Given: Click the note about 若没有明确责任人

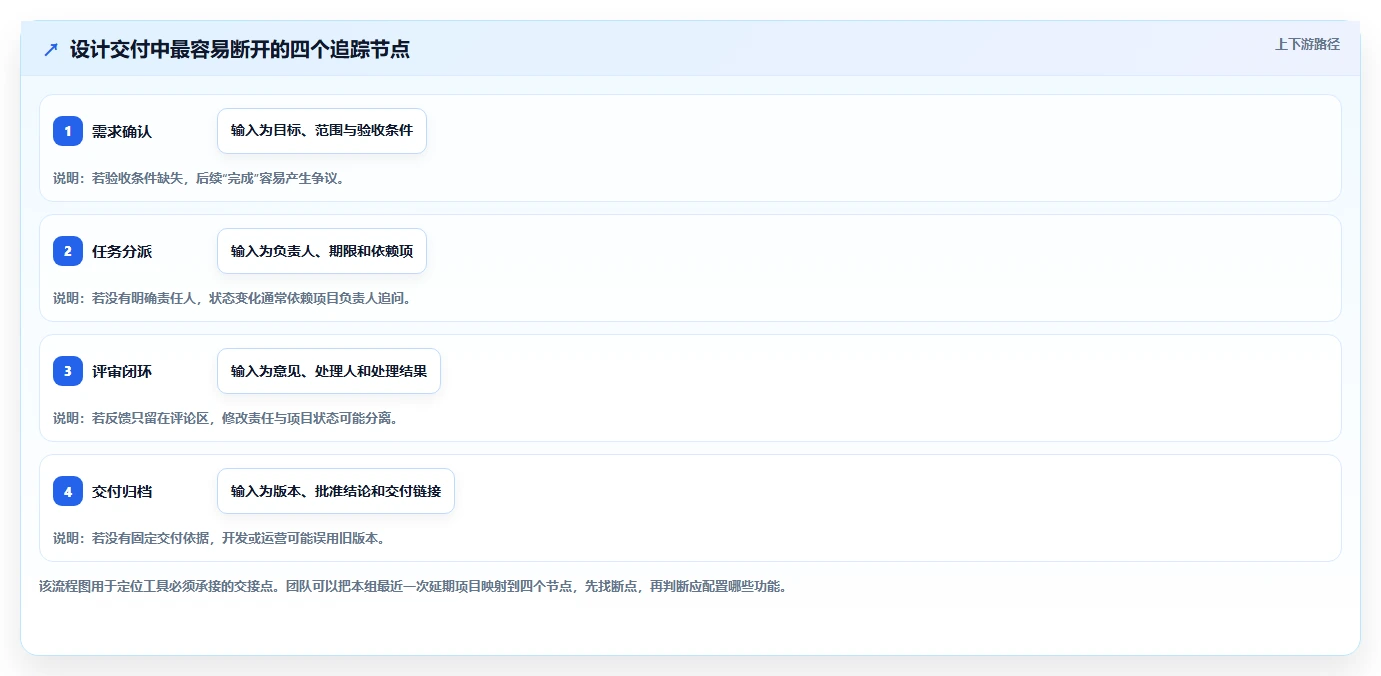Looking at the screenshot, I should point(232,298).
